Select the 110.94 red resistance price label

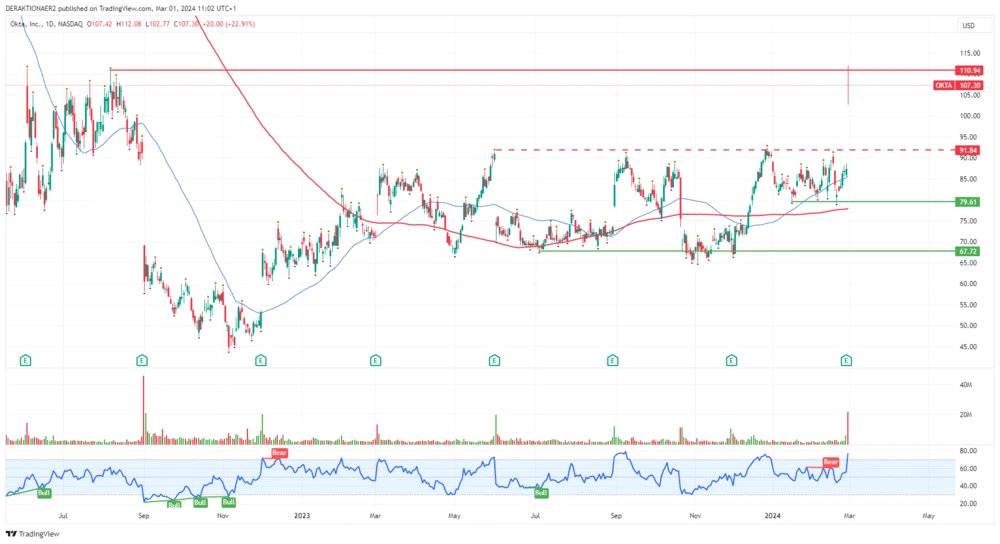(969, 71)
